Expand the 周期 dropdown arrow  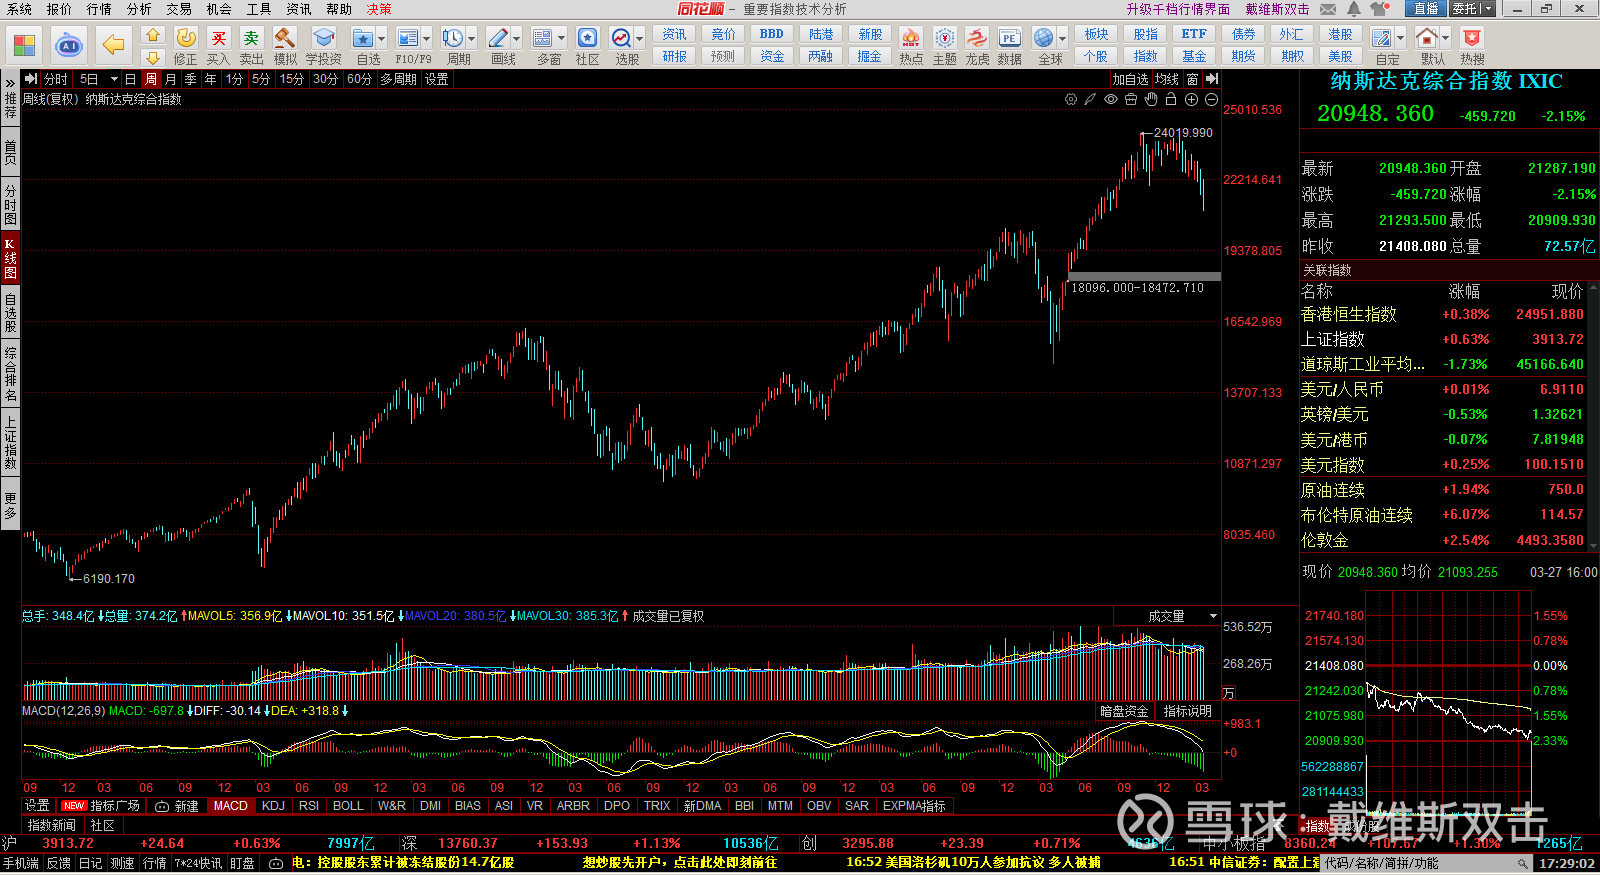pyautogui.click(x=471, y=39)
